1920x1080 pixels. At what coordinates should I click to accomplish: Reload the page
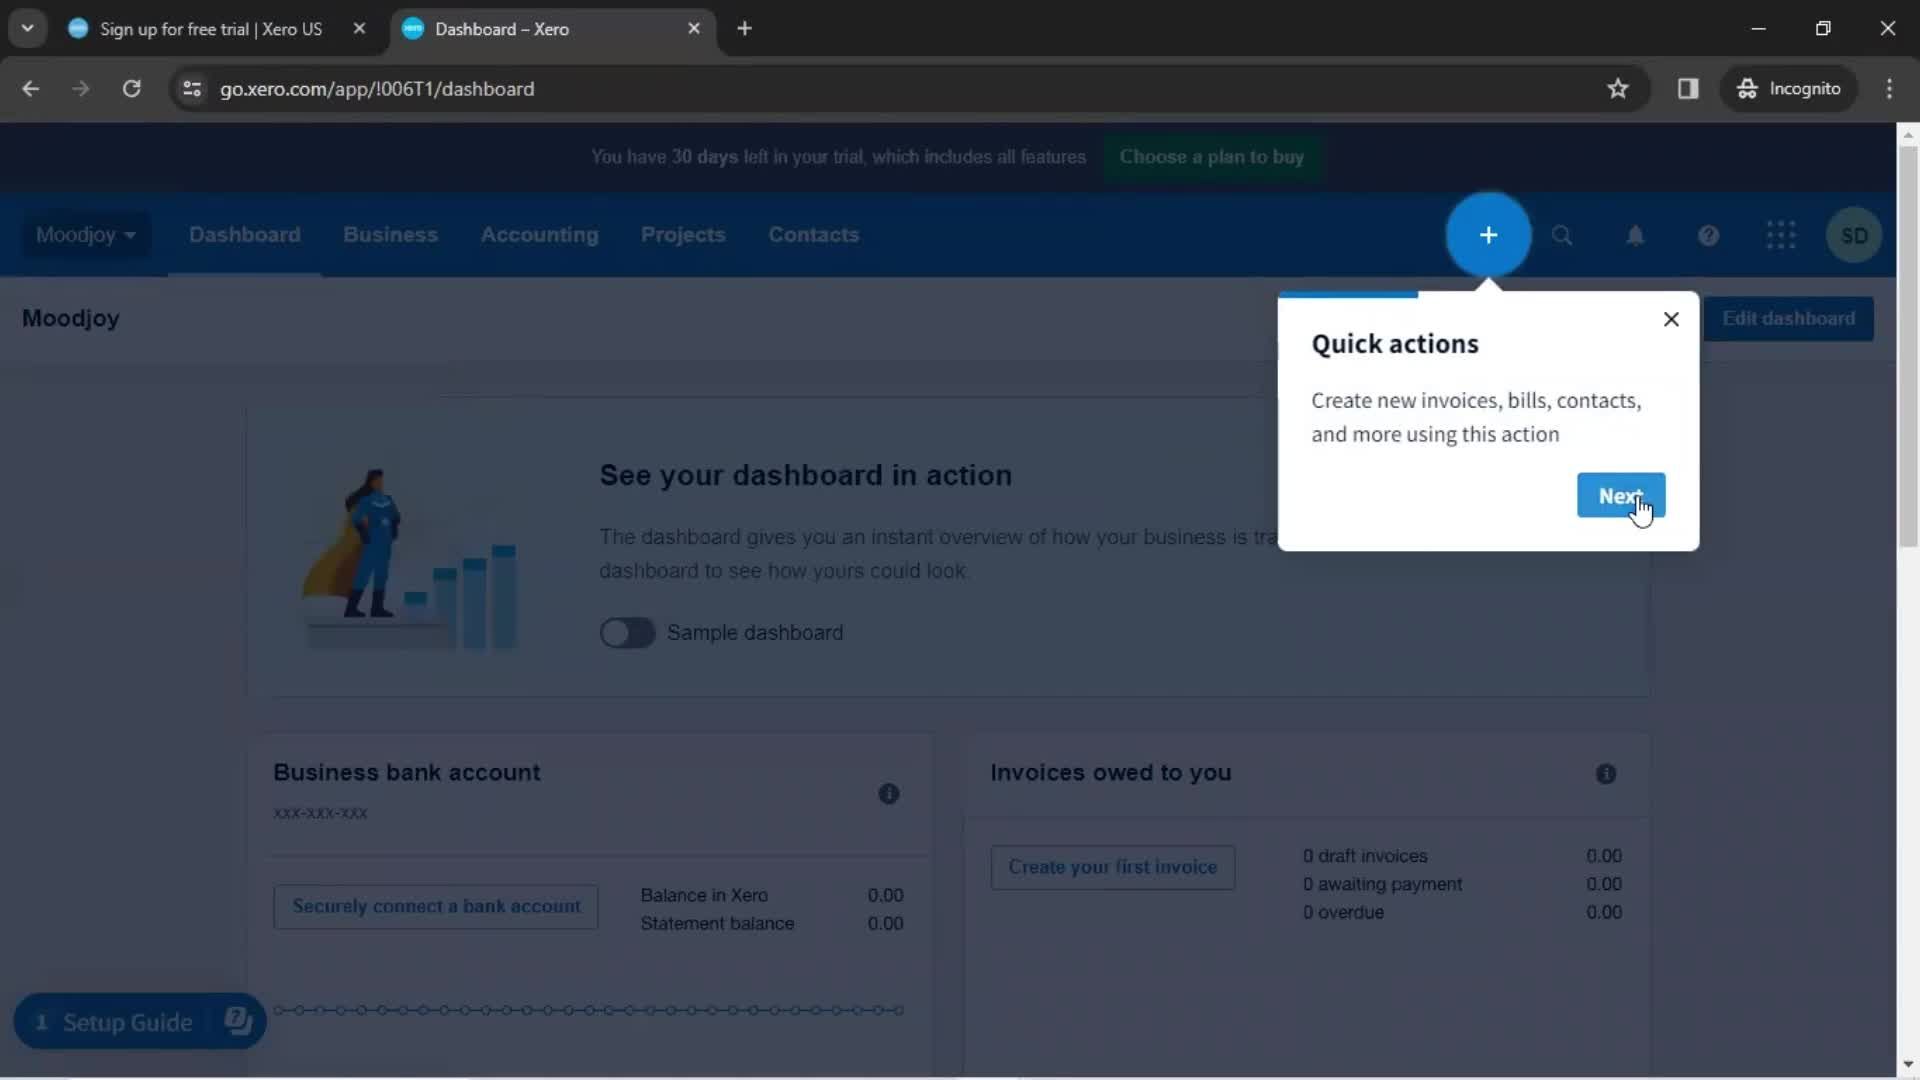(x=131, y=89)
